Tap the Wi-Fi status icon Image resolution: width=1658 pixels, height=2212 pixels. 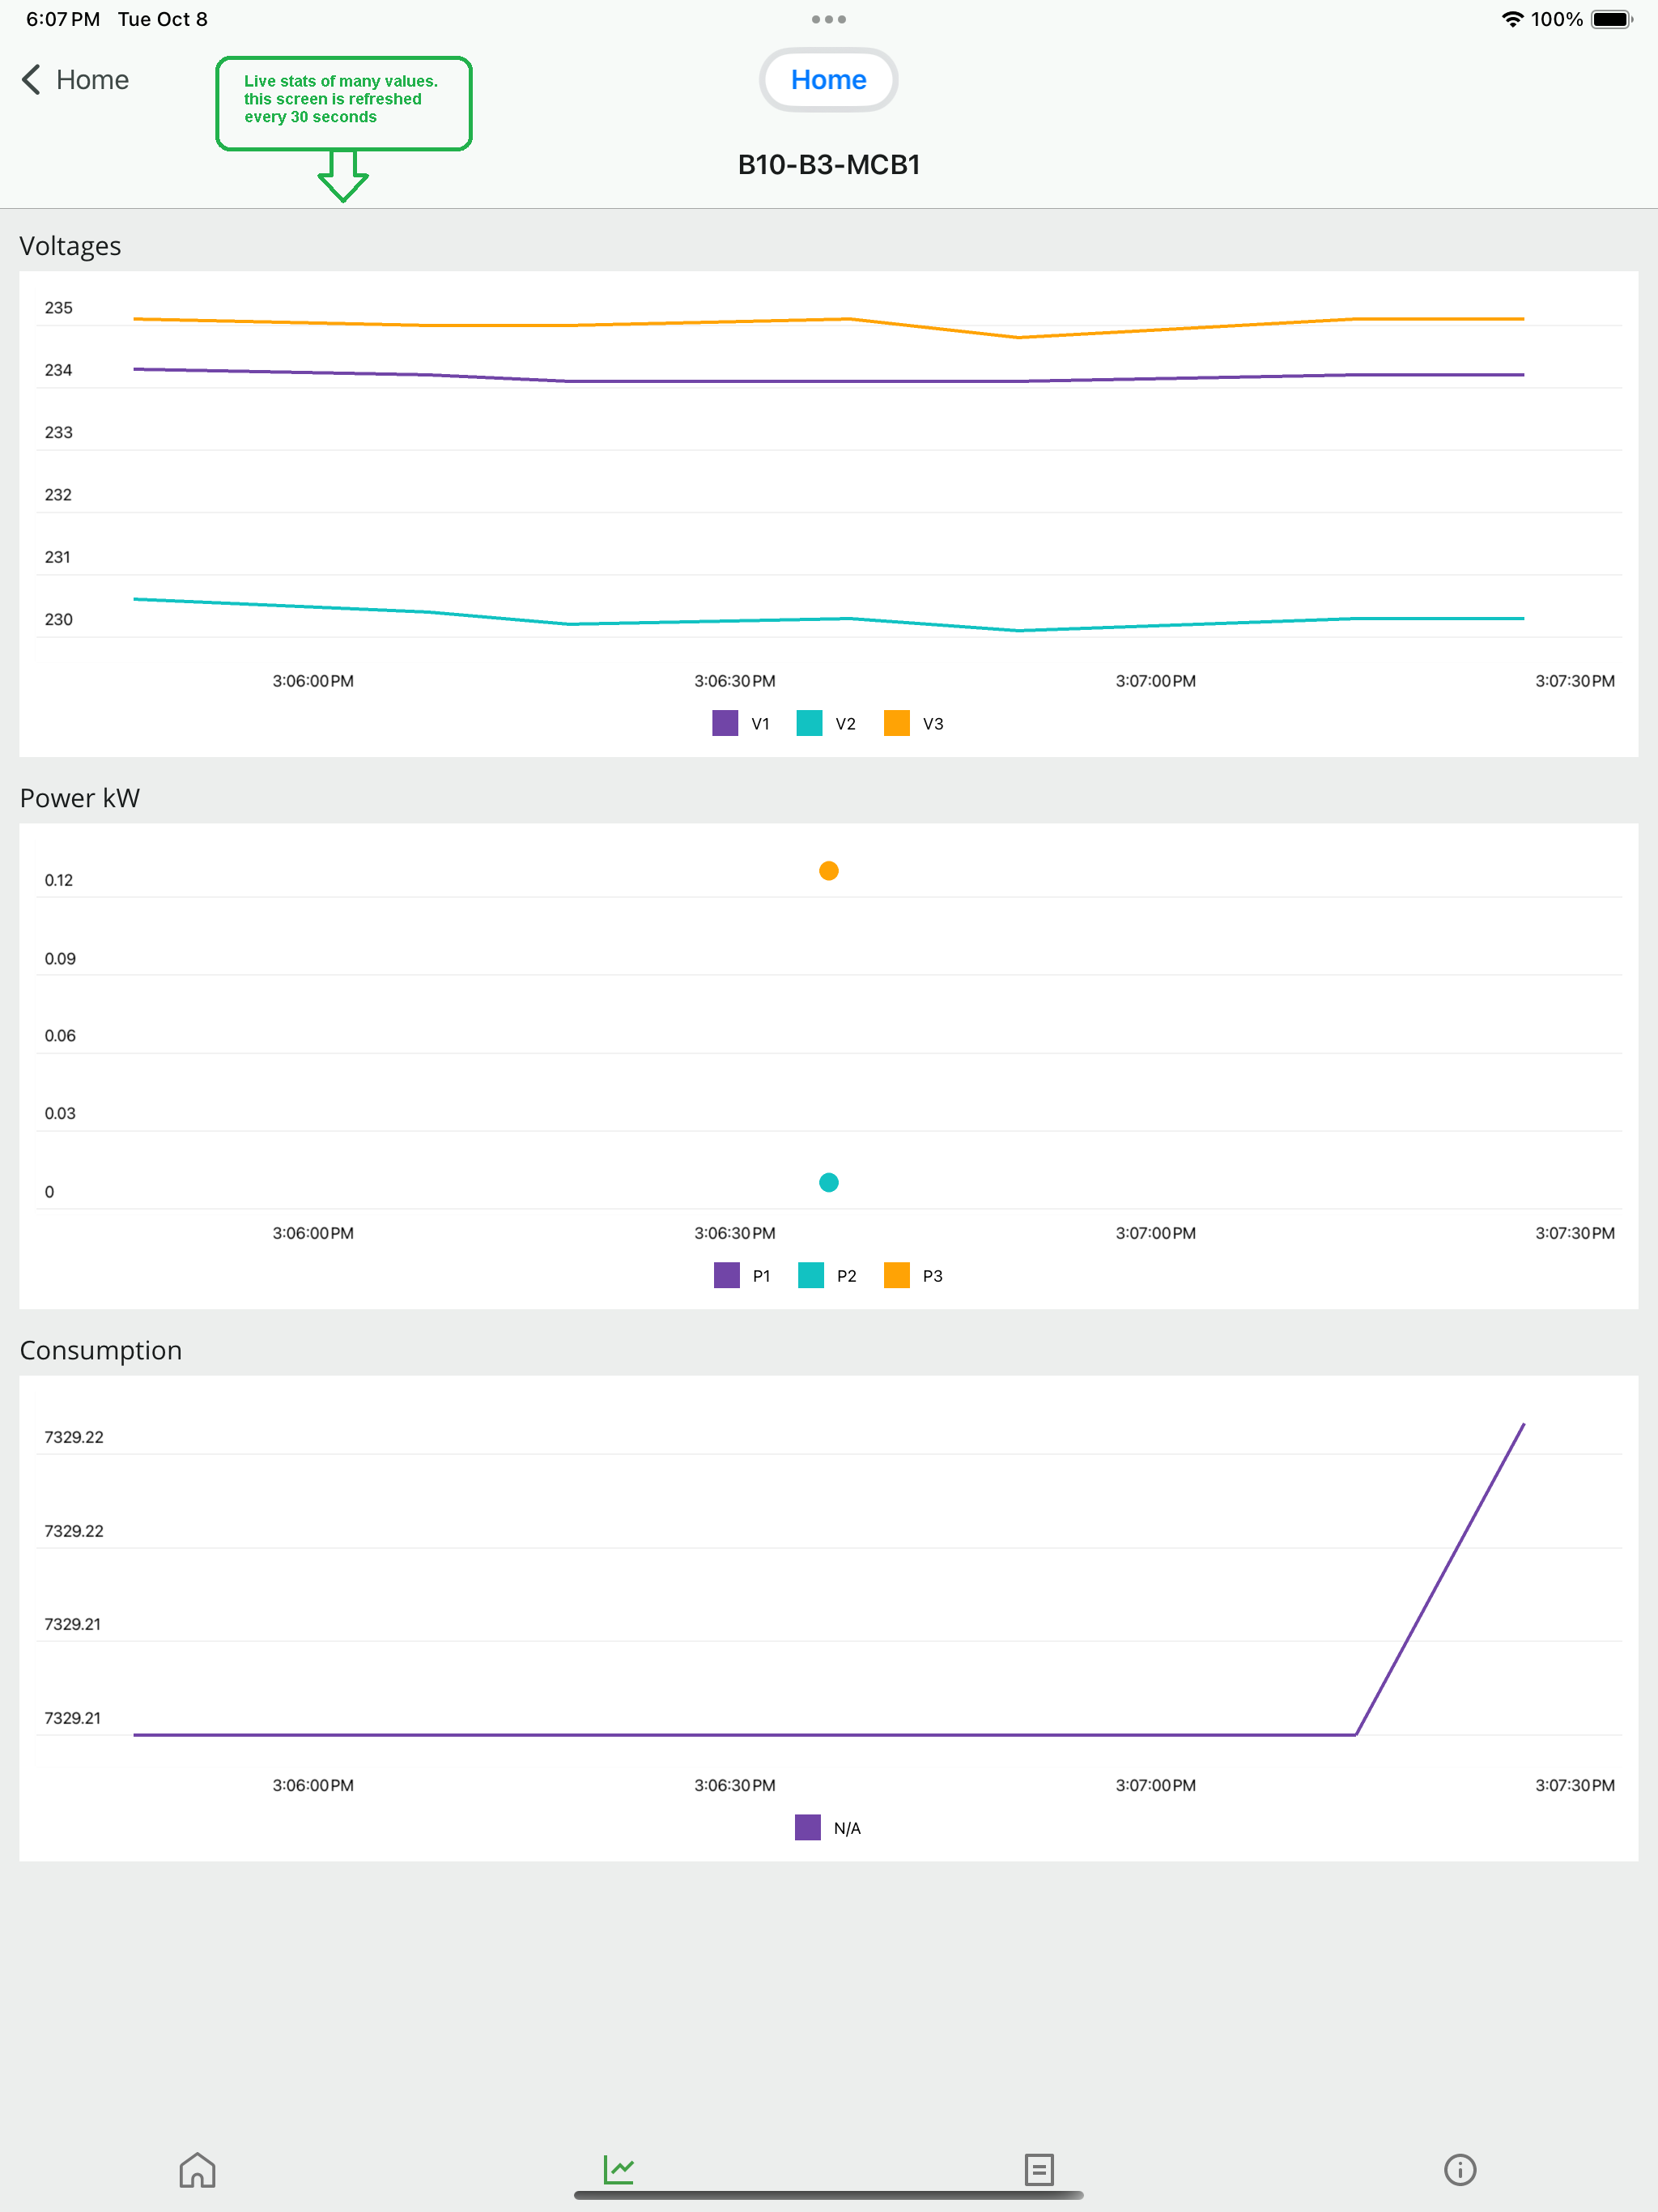1512,19
